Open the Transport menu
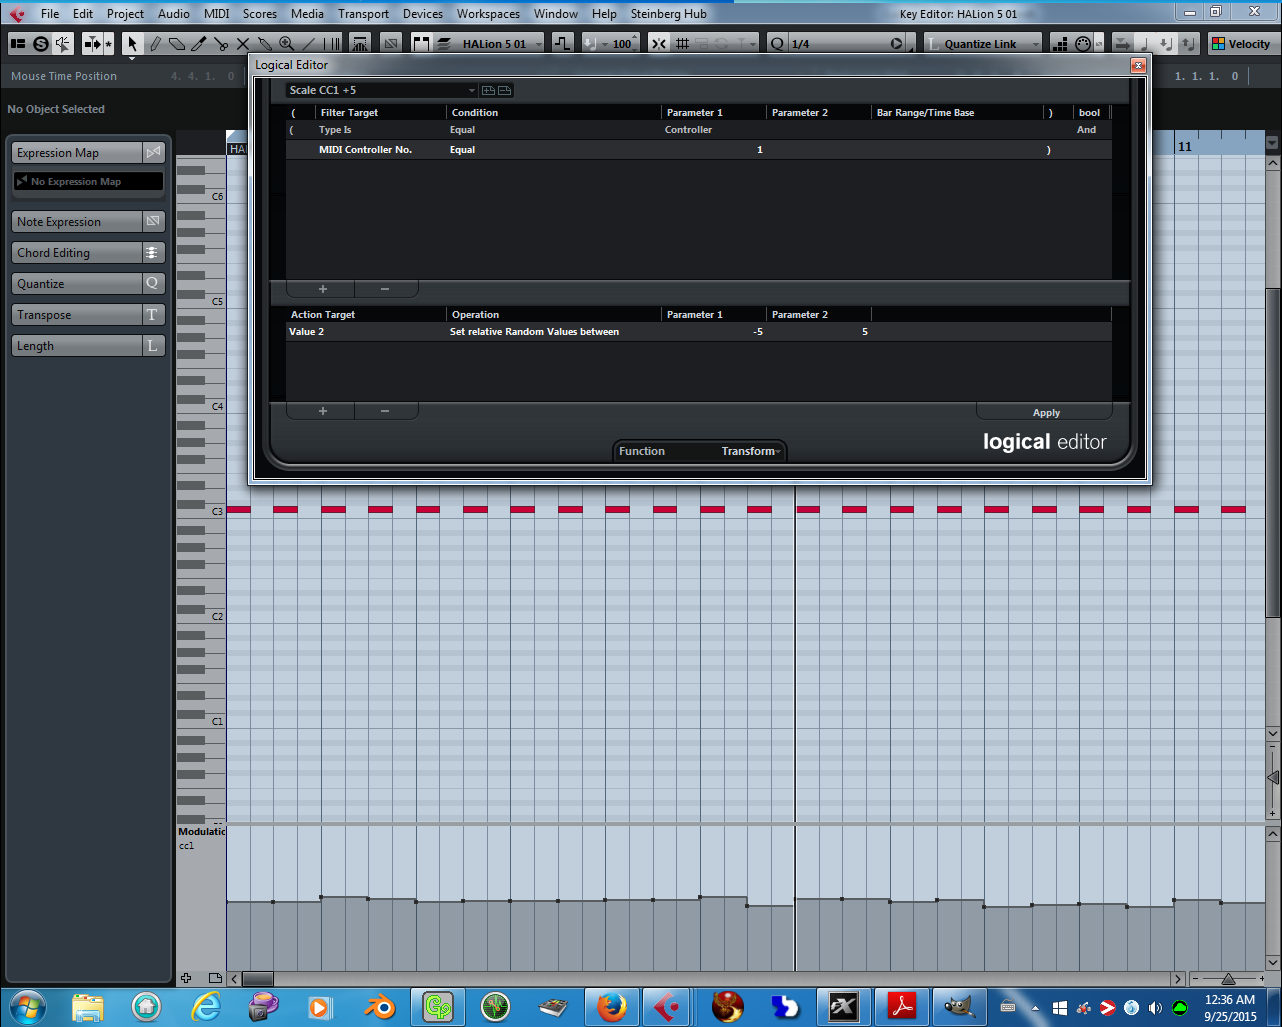Viewport: 1282px width, 1027px height. point(363,14)
